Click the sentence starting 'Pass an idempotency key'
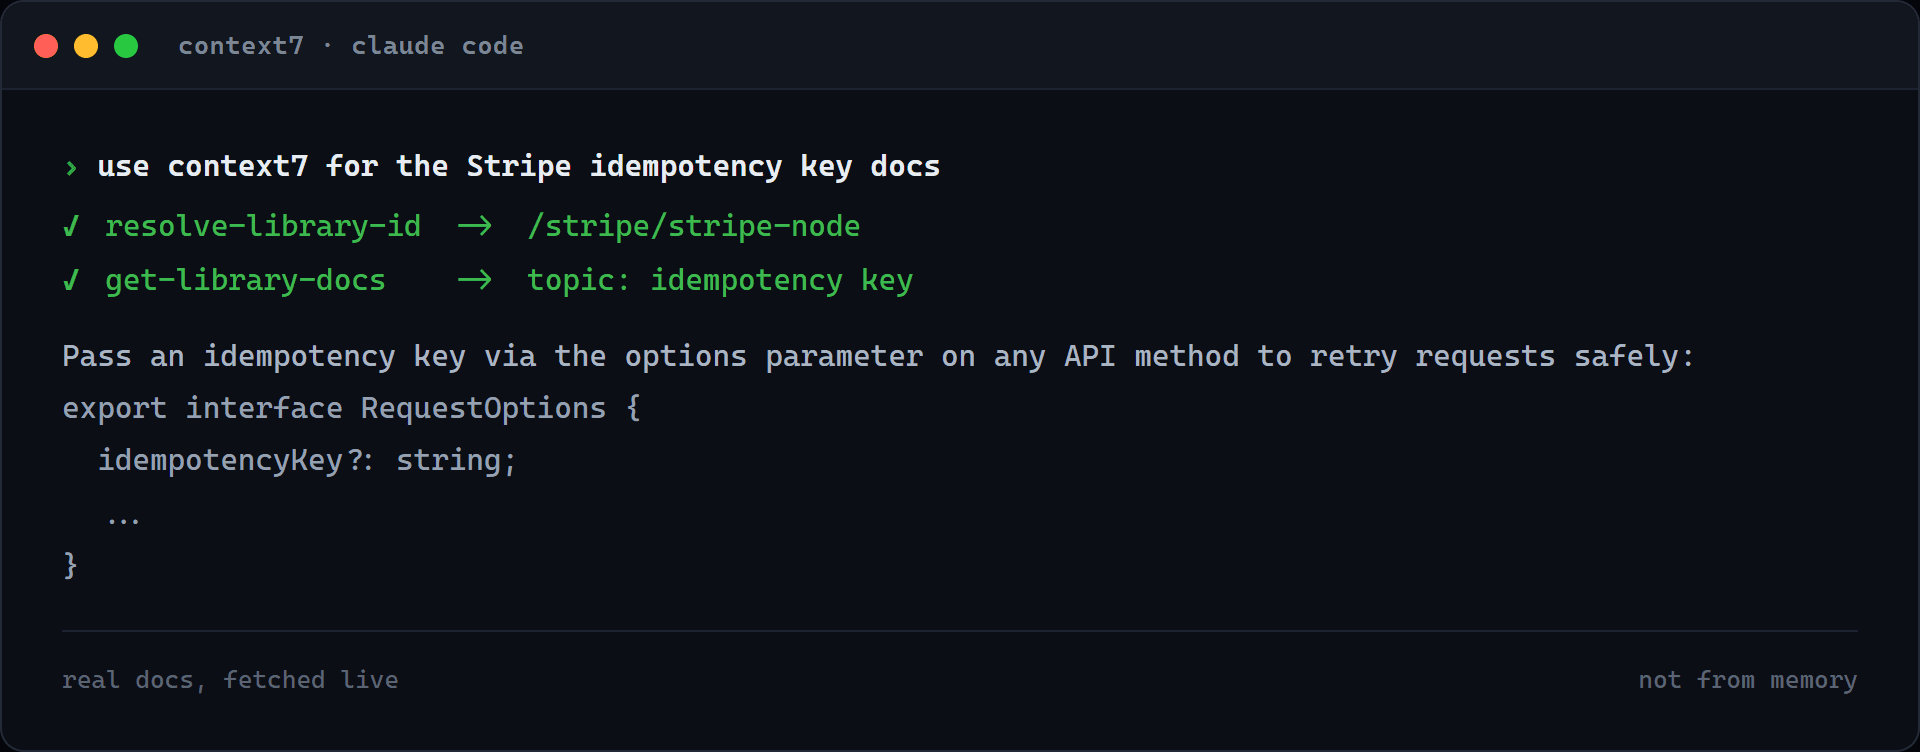 (x=878, y=357)
